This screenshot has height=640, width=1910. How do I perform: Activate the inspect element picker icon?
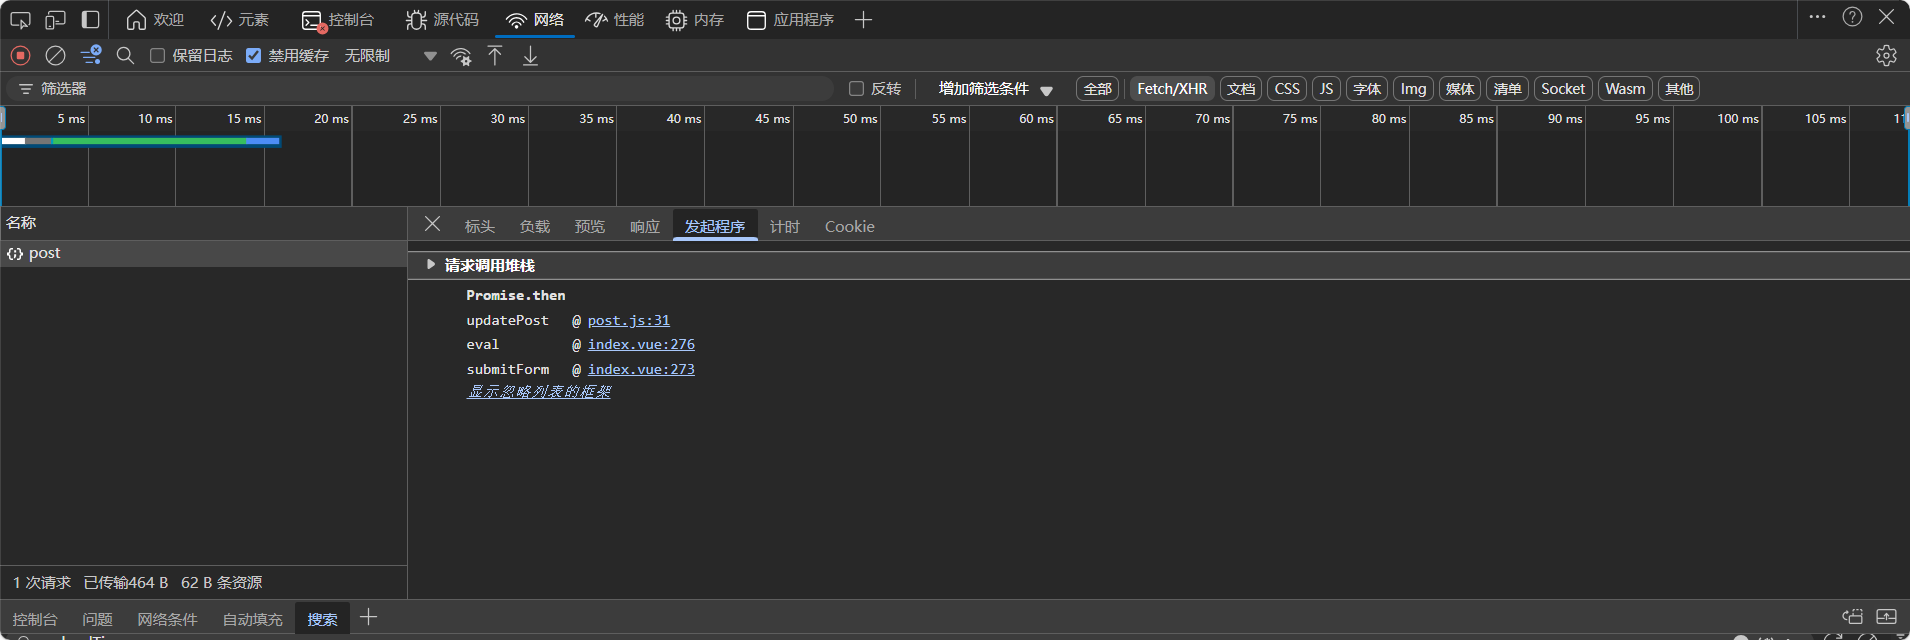[20, 19]
